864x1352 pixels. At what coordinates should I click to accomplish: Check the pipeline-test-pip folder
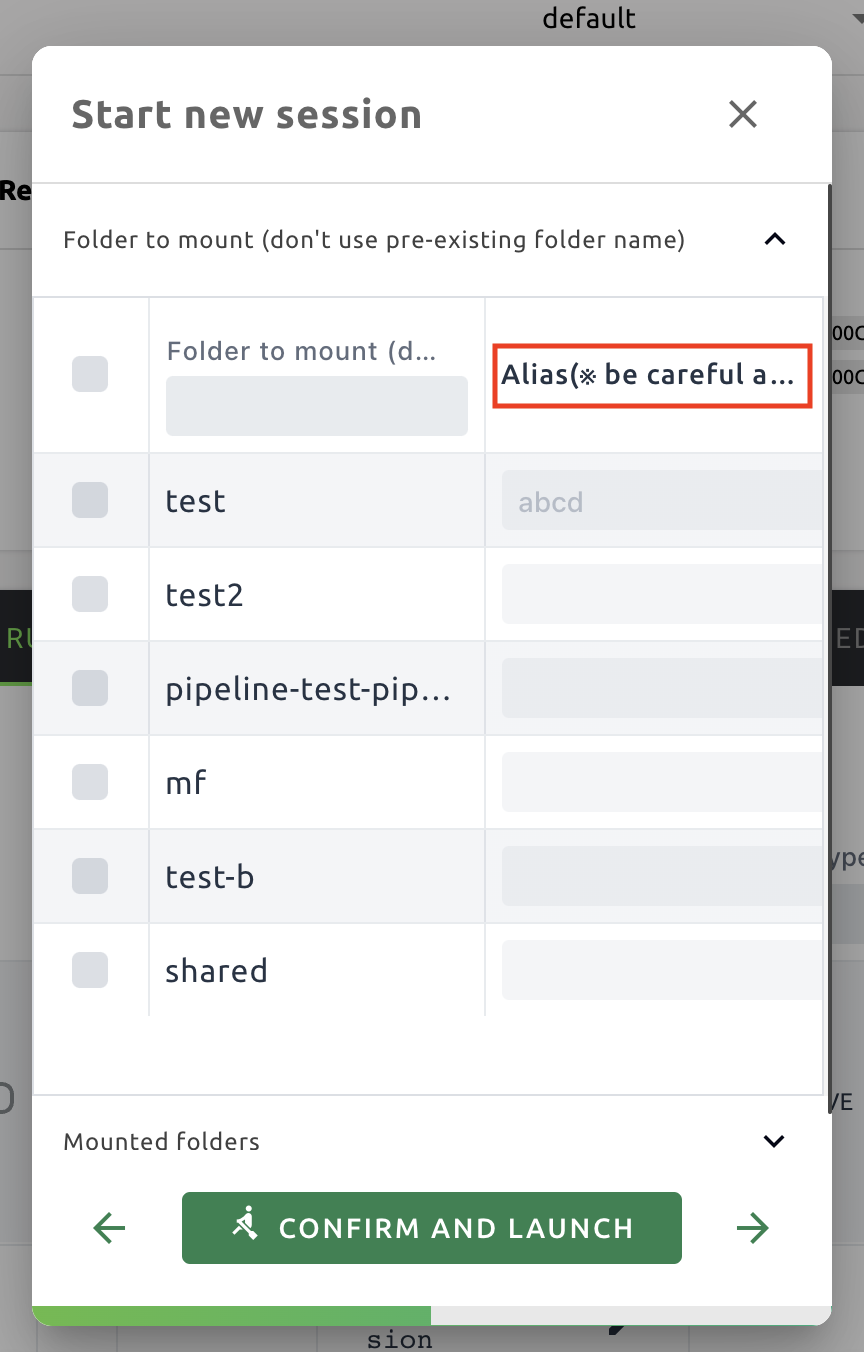click(x=90, y=688)
